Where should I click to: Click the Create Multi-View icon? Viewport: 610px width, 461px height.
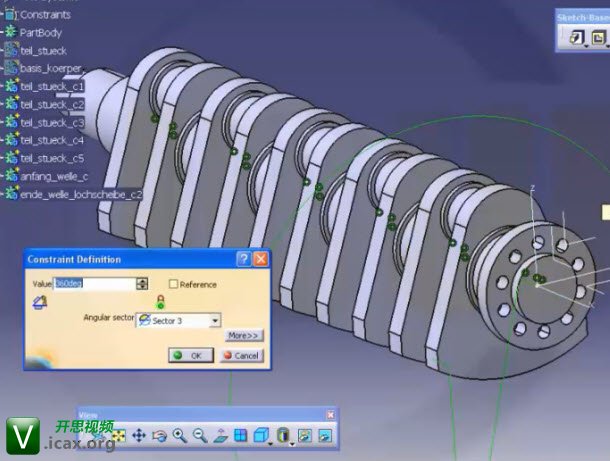241,435
